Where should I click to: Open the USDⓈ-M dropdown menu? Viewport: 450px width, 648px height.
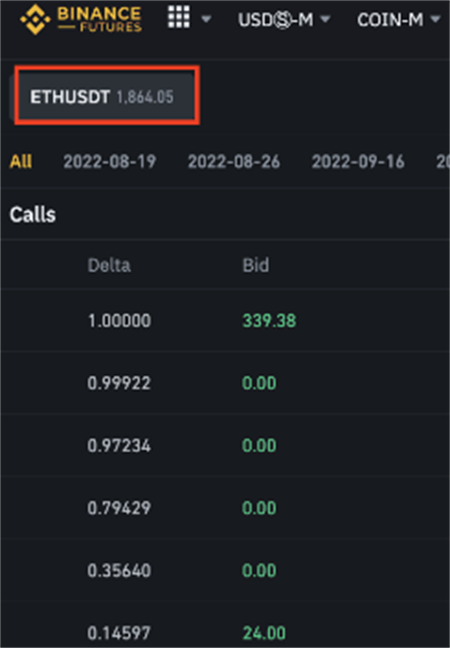284,19
